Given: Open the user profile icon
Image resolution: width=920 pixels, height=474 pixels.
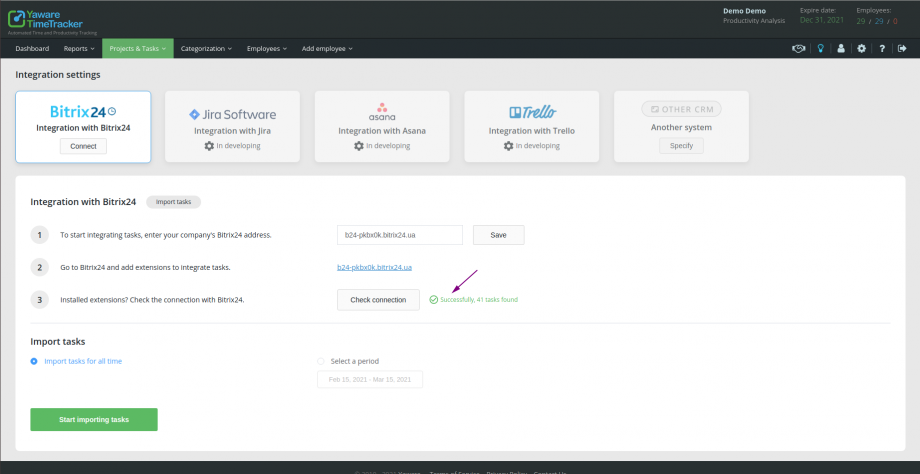Looking at the screenshot, I should pyautogui.click(x=841, y=49).
